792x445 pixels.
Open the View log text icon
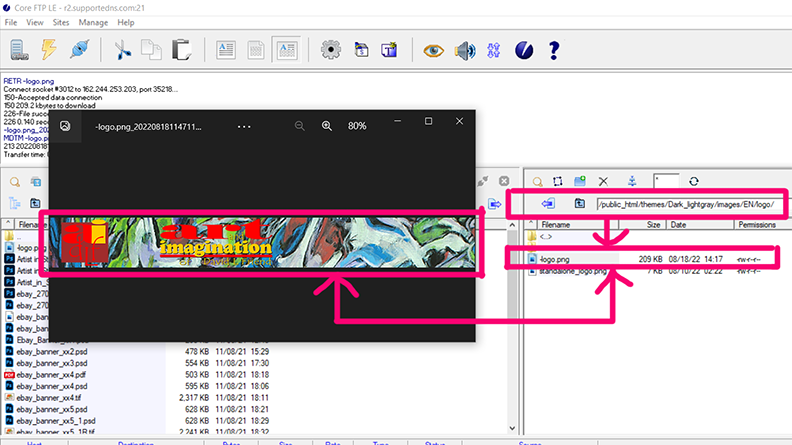(226, 50)
